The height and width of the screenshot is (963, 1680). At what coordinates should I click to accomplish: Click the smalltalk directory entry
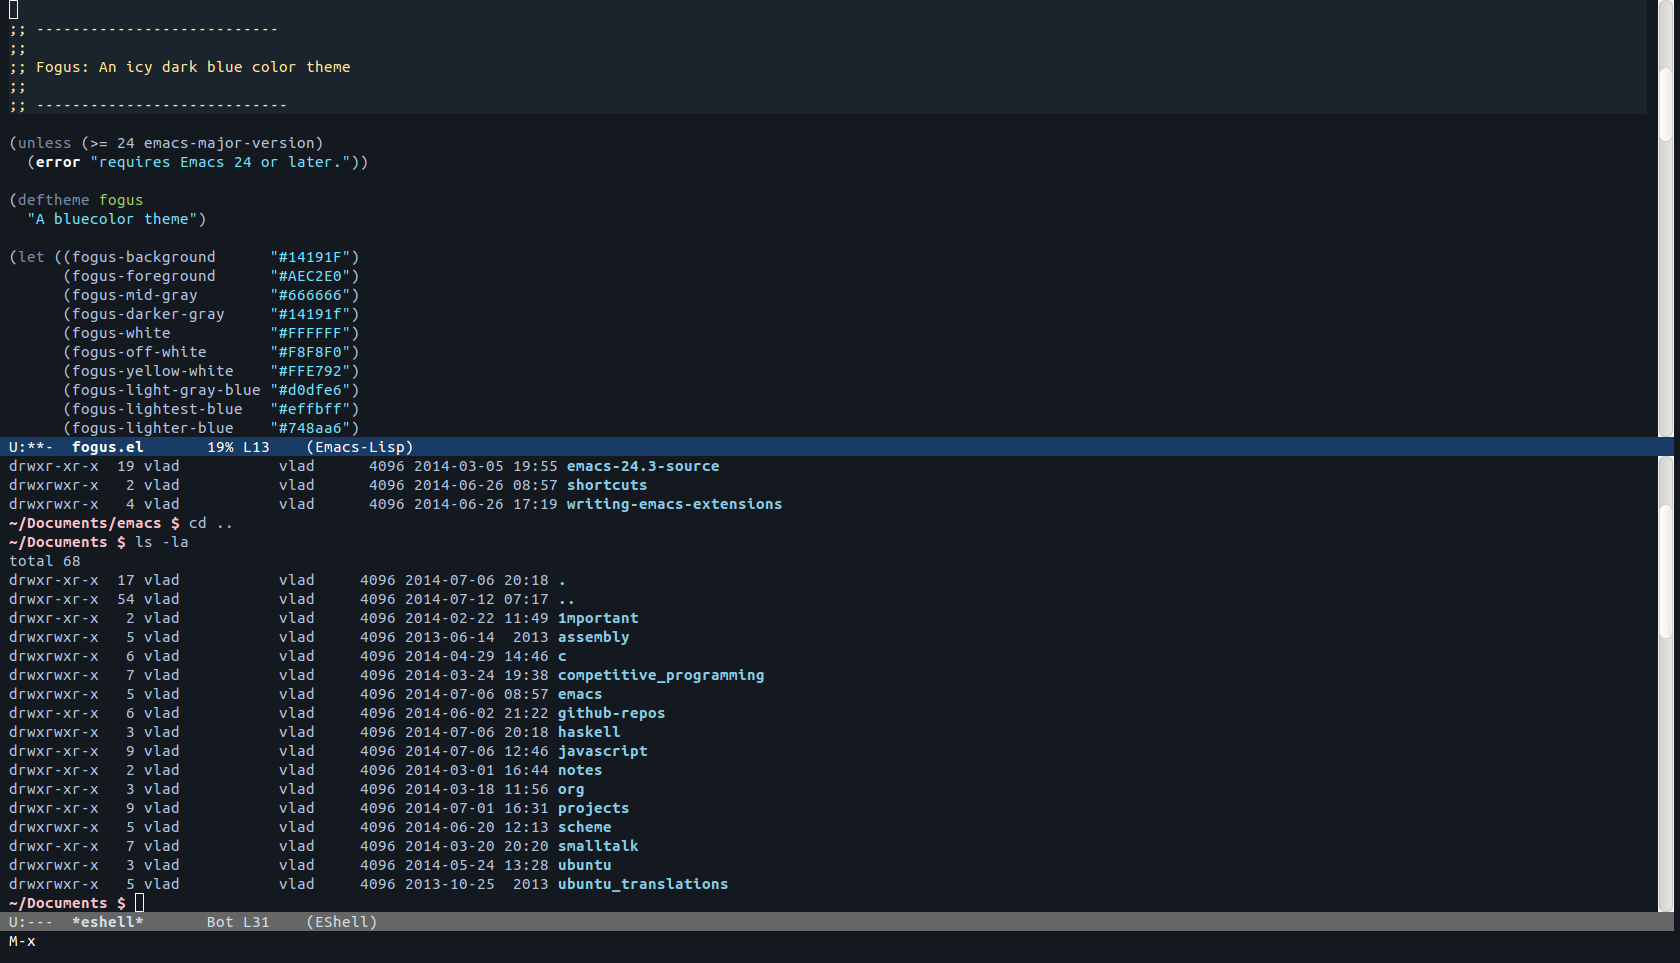coord(598,846)
